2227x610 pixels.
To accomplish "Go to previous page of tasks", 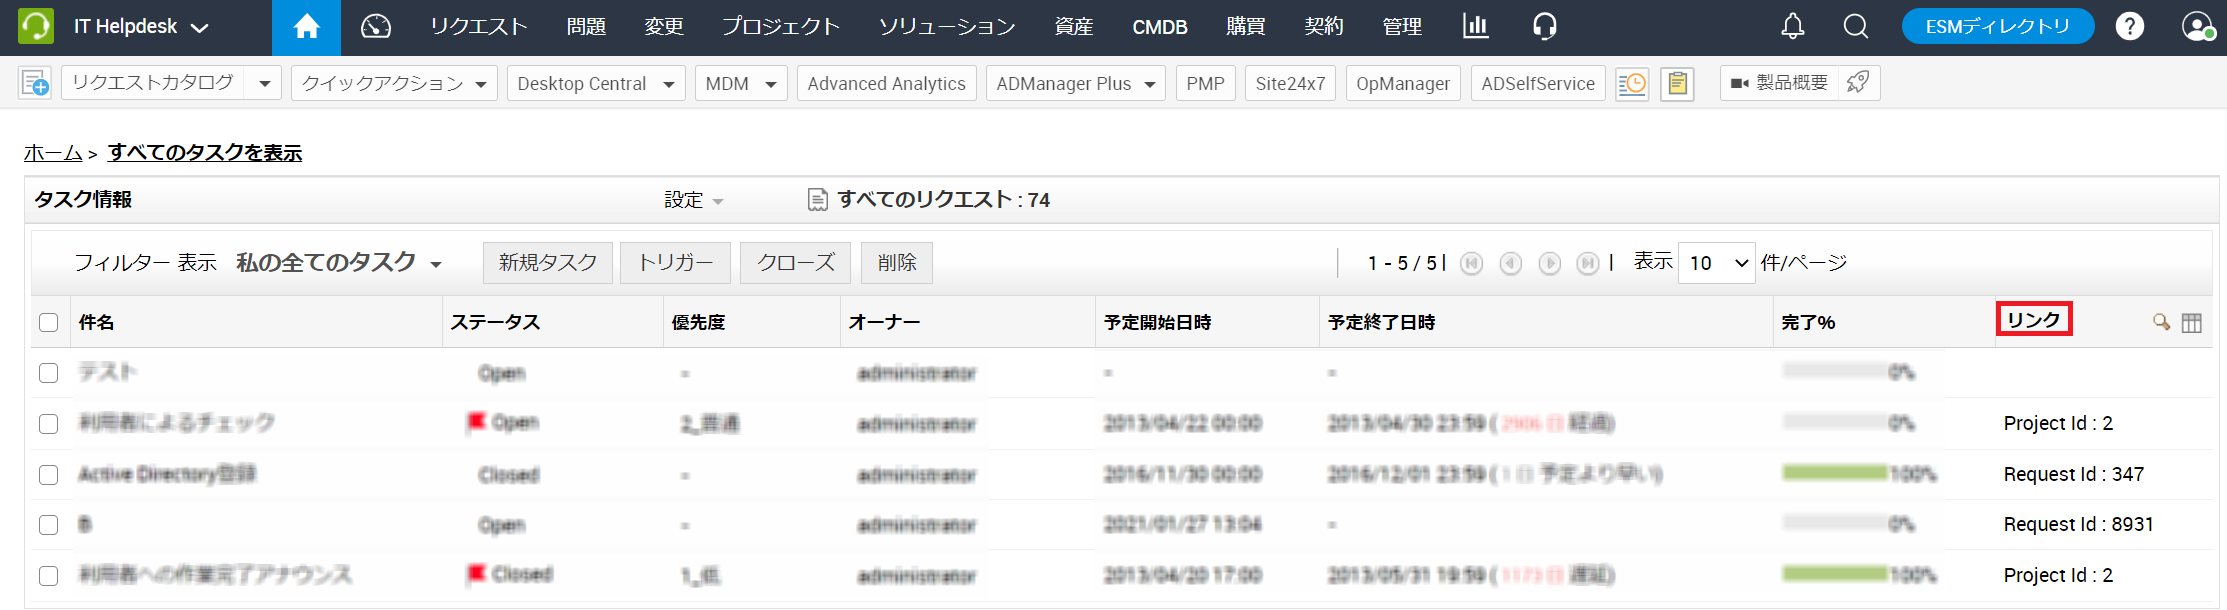I will coord(1510,263).
